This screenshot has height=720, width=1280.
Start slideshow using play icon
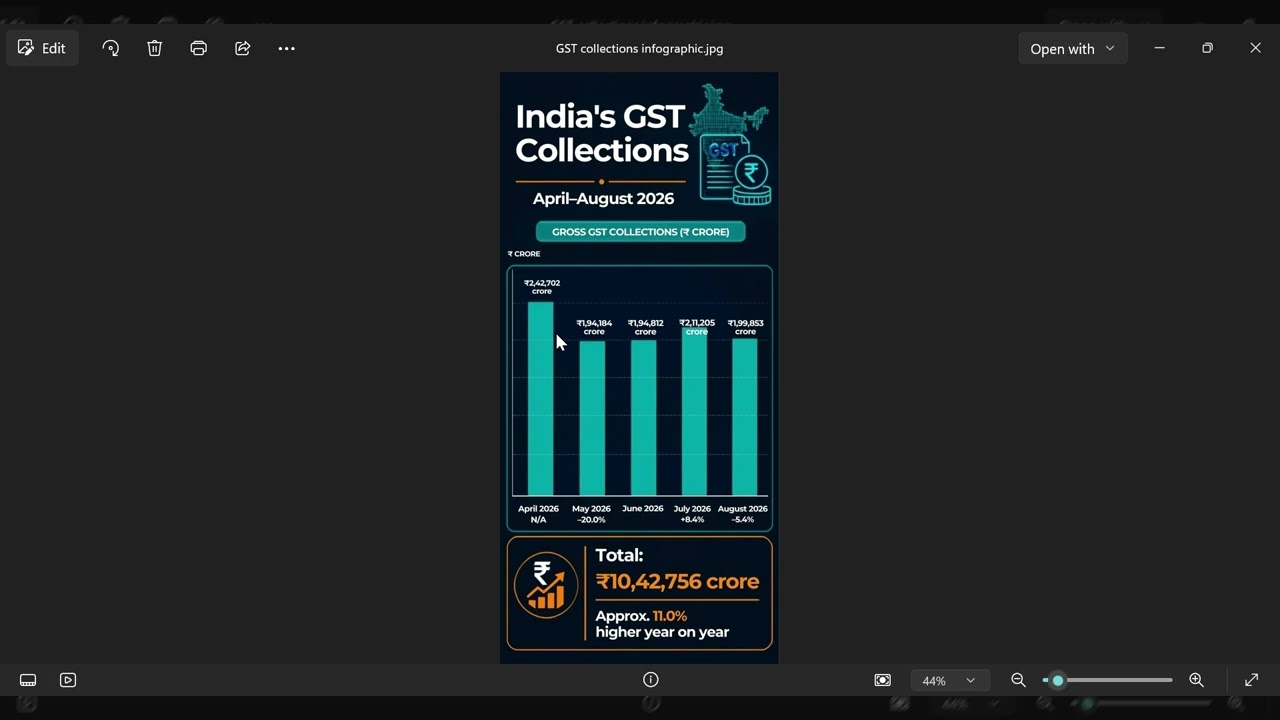tap(68, 680)
